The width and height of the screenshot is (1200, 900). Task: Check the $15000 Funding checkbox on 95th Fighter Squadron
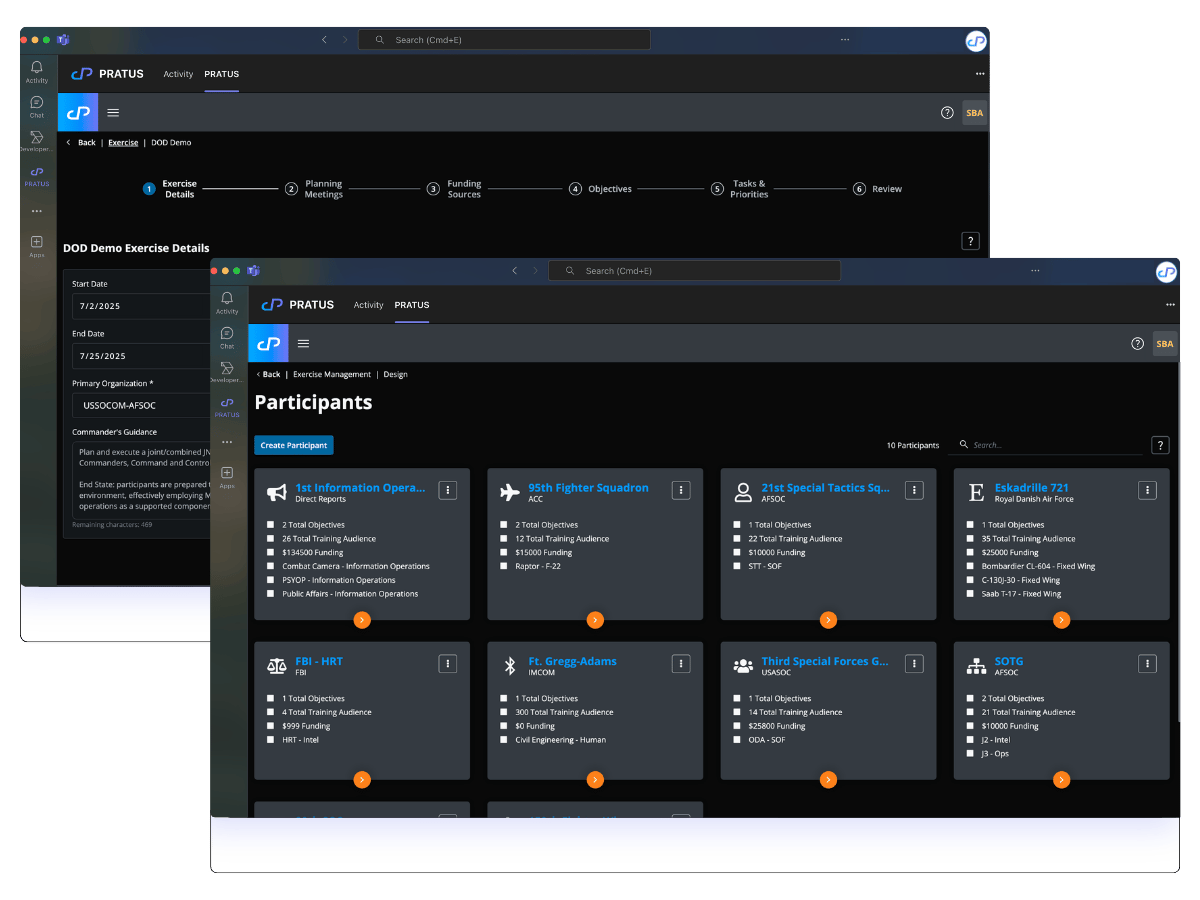point(506,552)
